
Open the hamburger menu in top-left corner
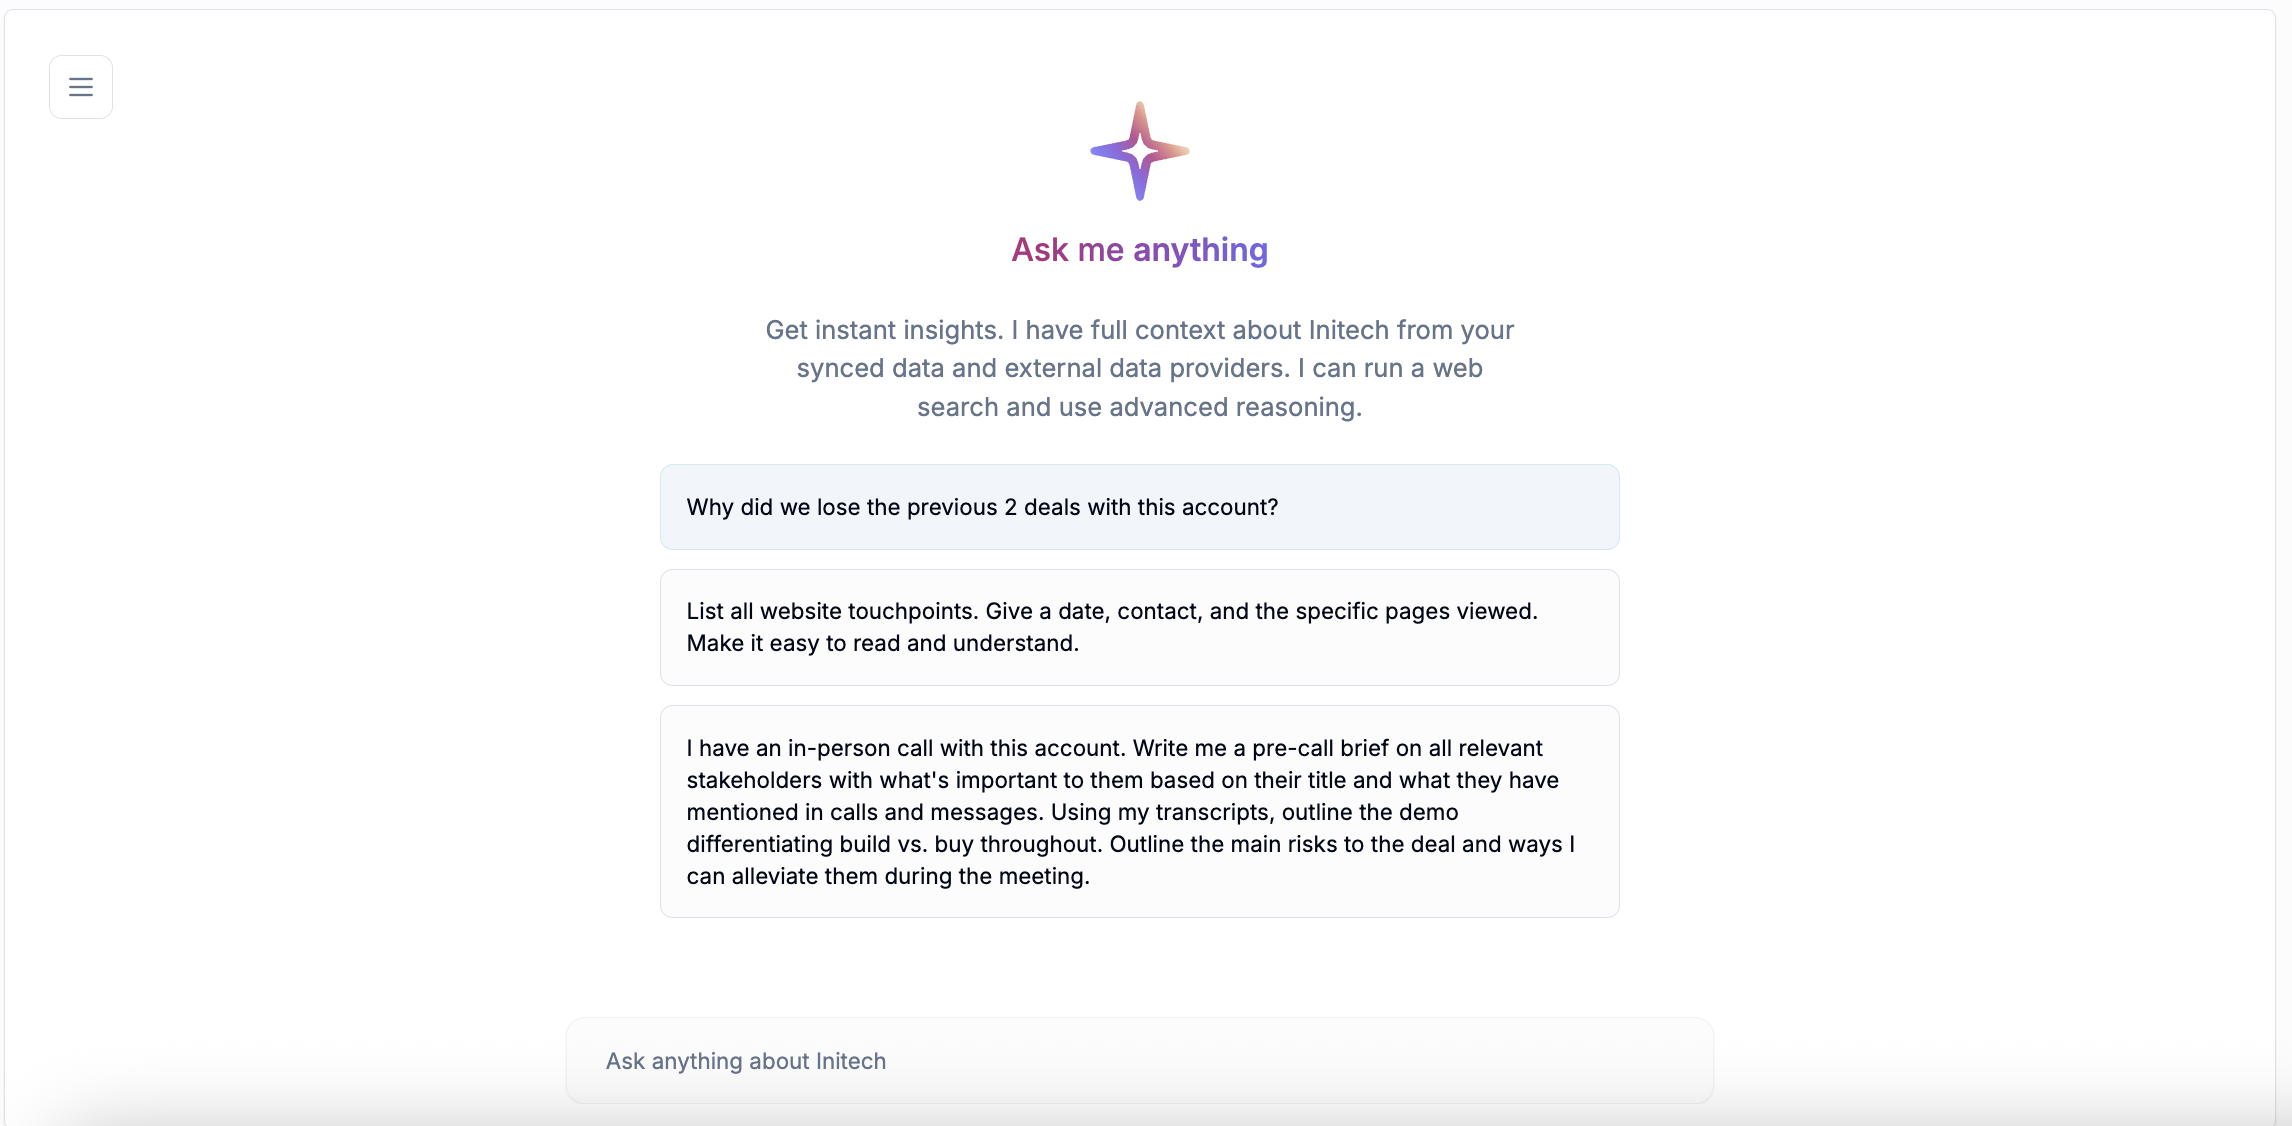pyautogui.click(x=81, y=87)
